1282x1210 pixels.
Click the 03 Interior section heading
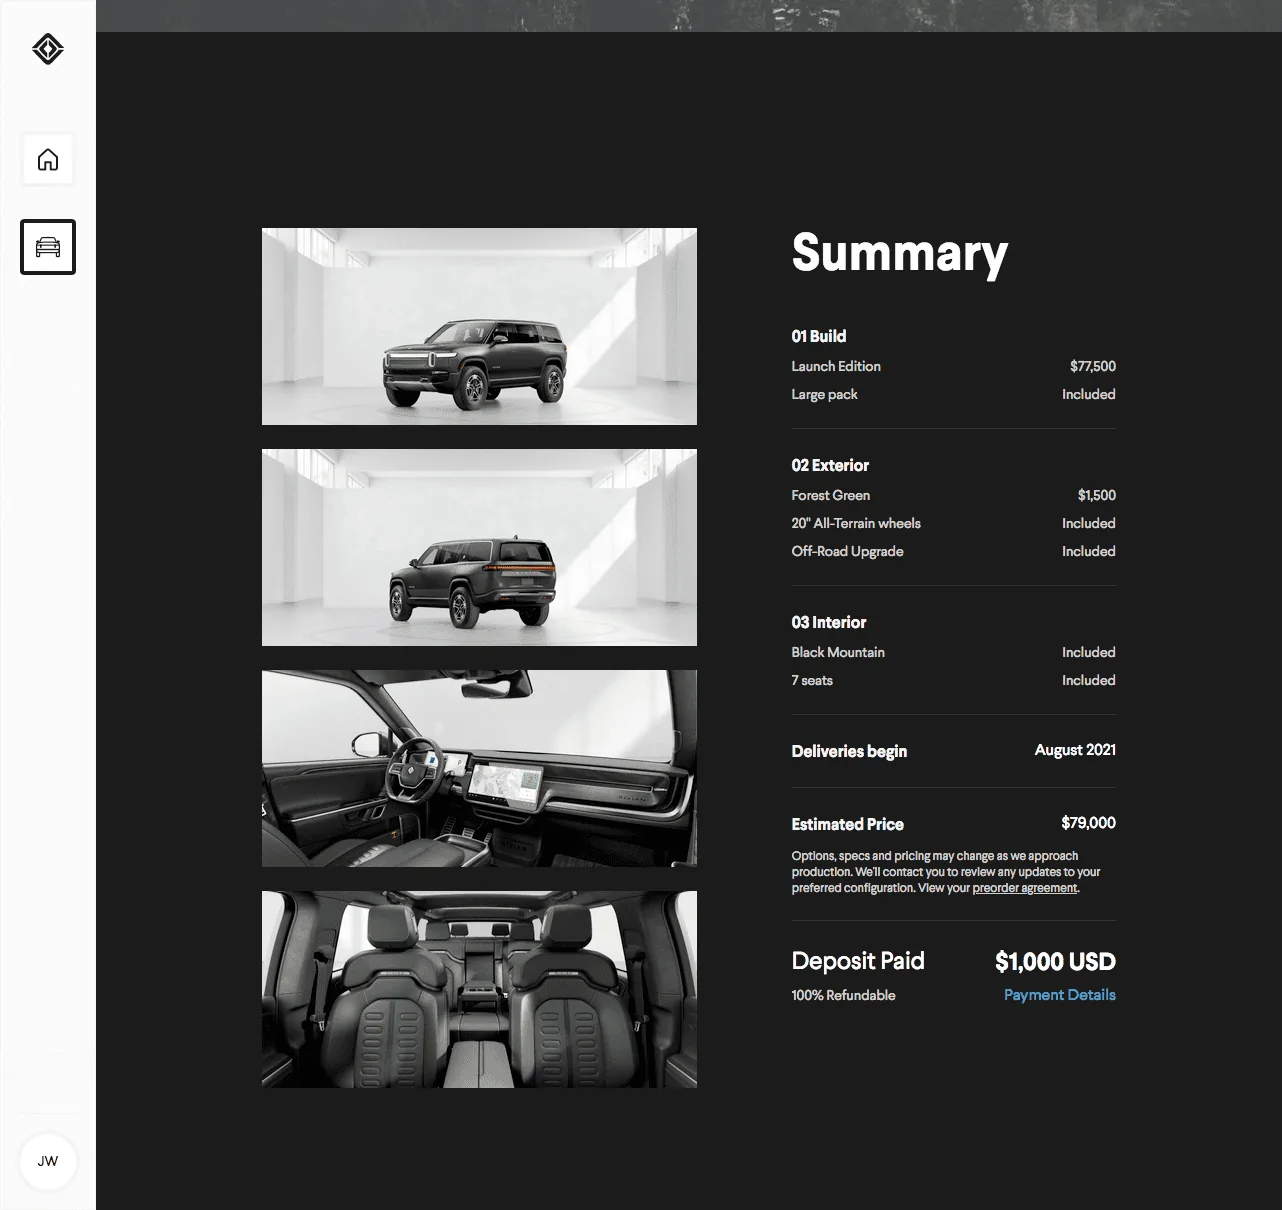[x=829, y=622]
